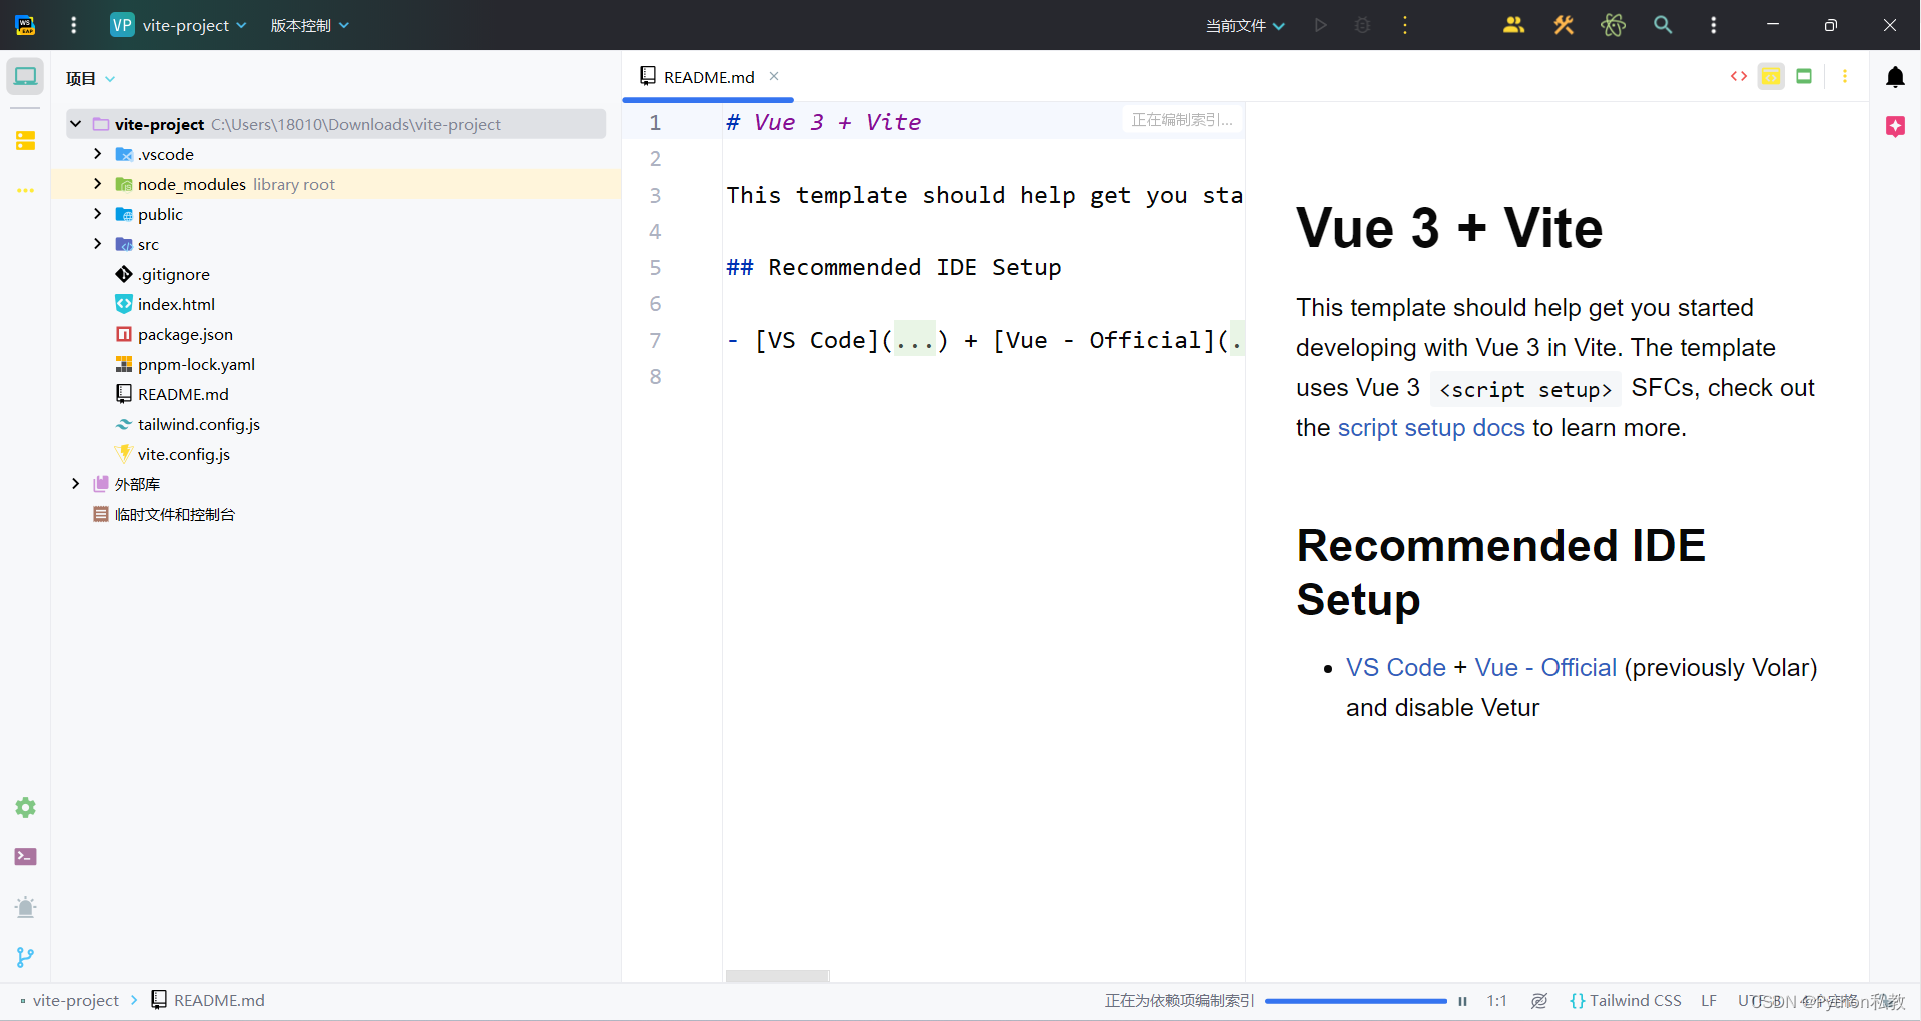This screenshot has width=1921, height=1021.
Task: Switch to editor and preview view
Action: click(x=1771, y=76)
